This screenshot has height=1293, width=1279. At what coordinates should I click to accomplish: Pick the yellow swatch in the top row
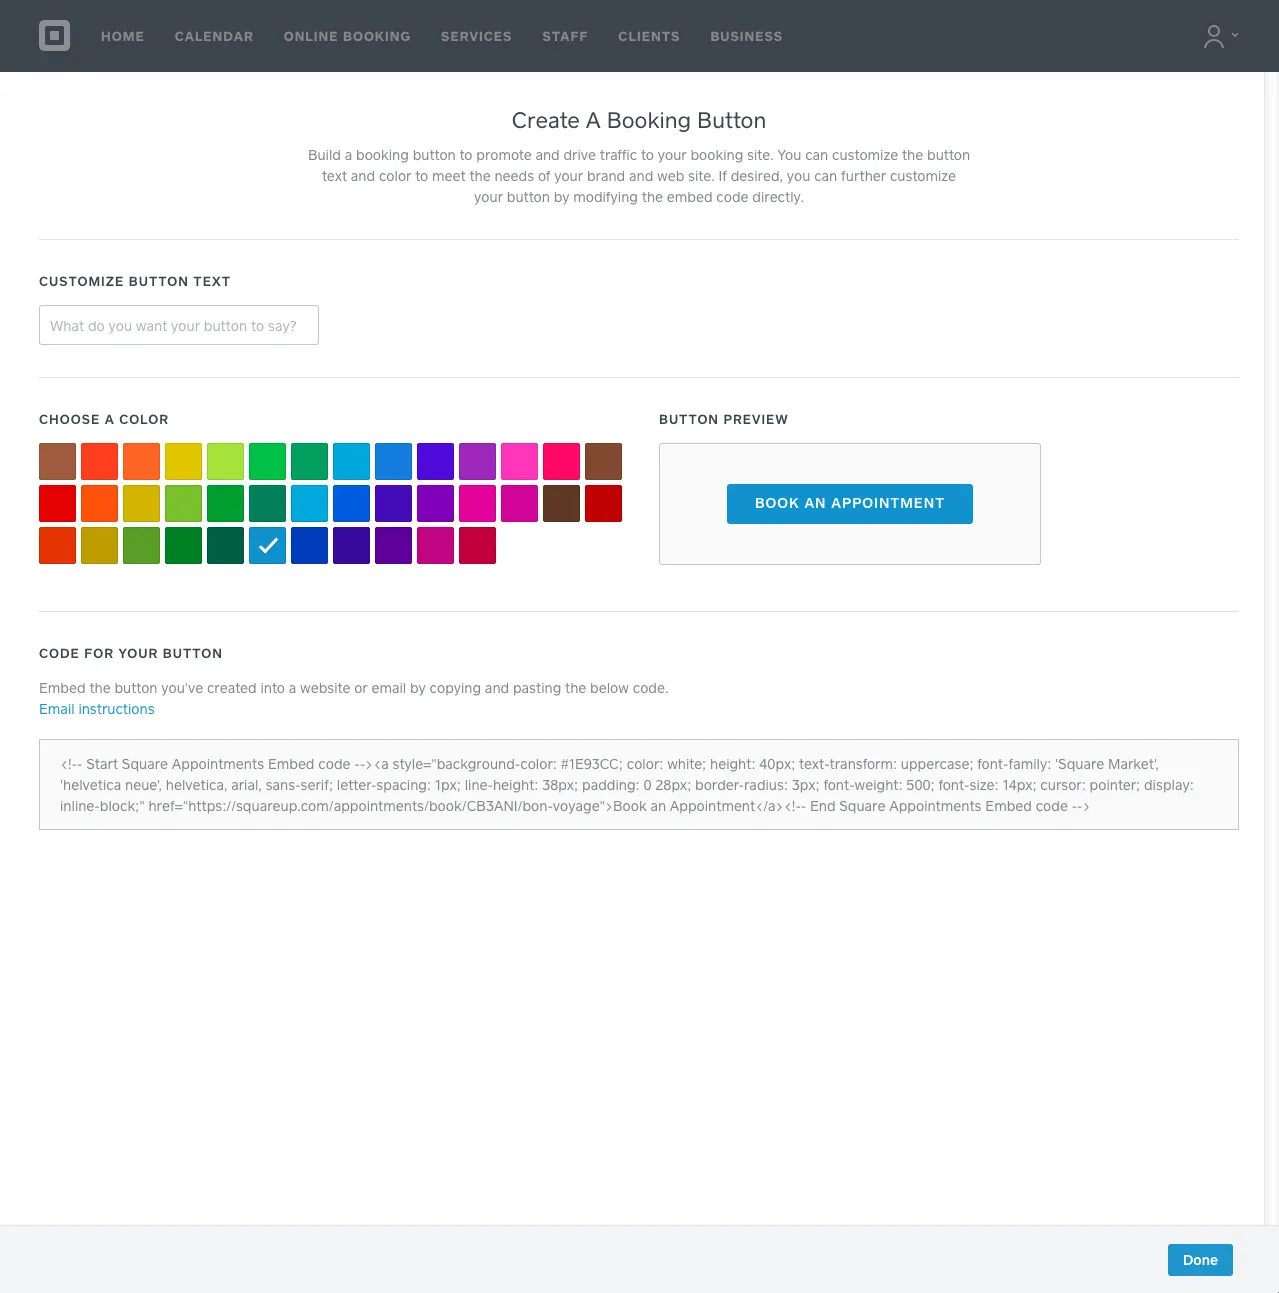184,462
